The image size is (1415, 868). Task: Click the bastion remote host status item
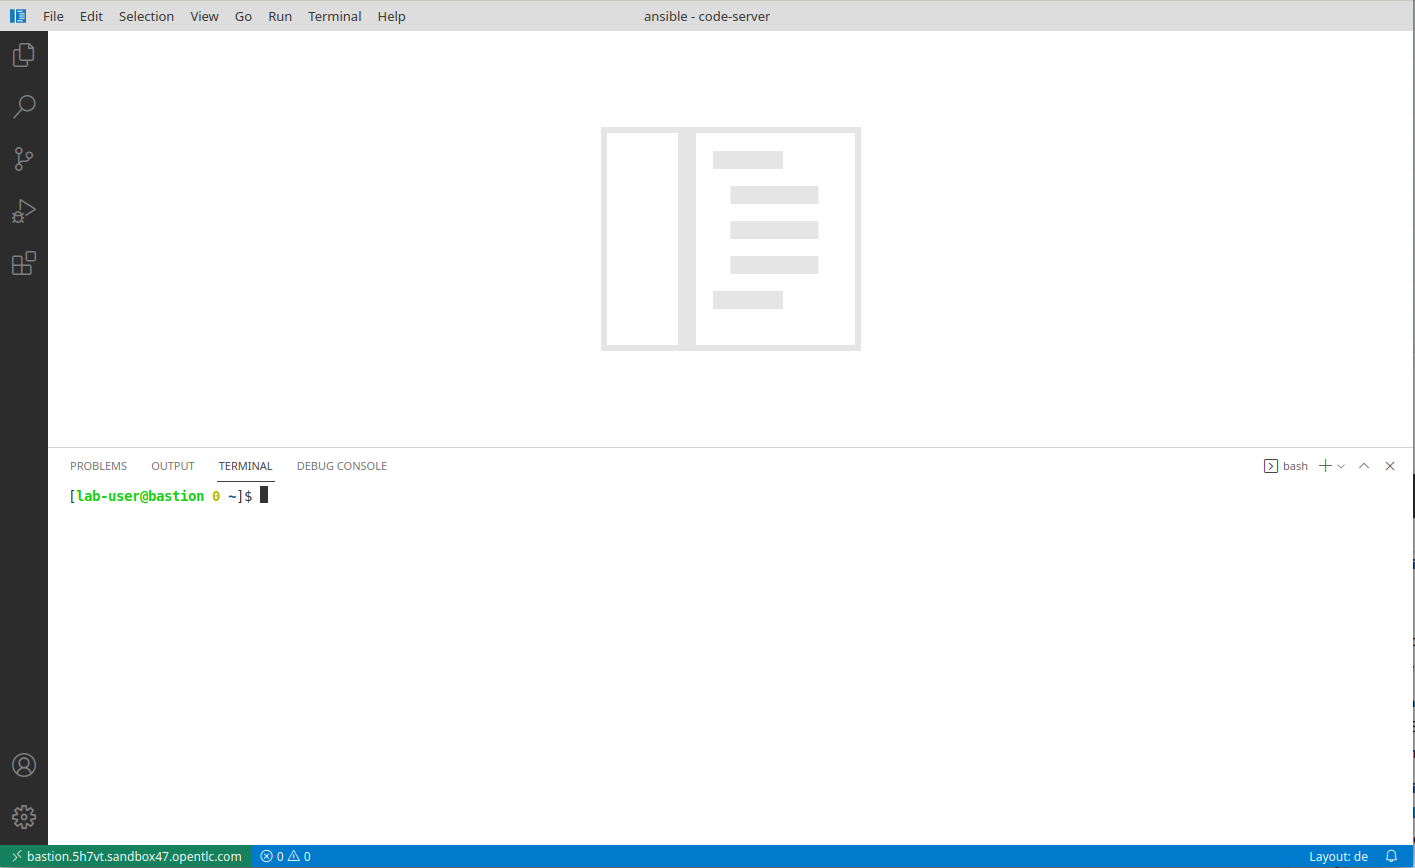pos(126,856)
